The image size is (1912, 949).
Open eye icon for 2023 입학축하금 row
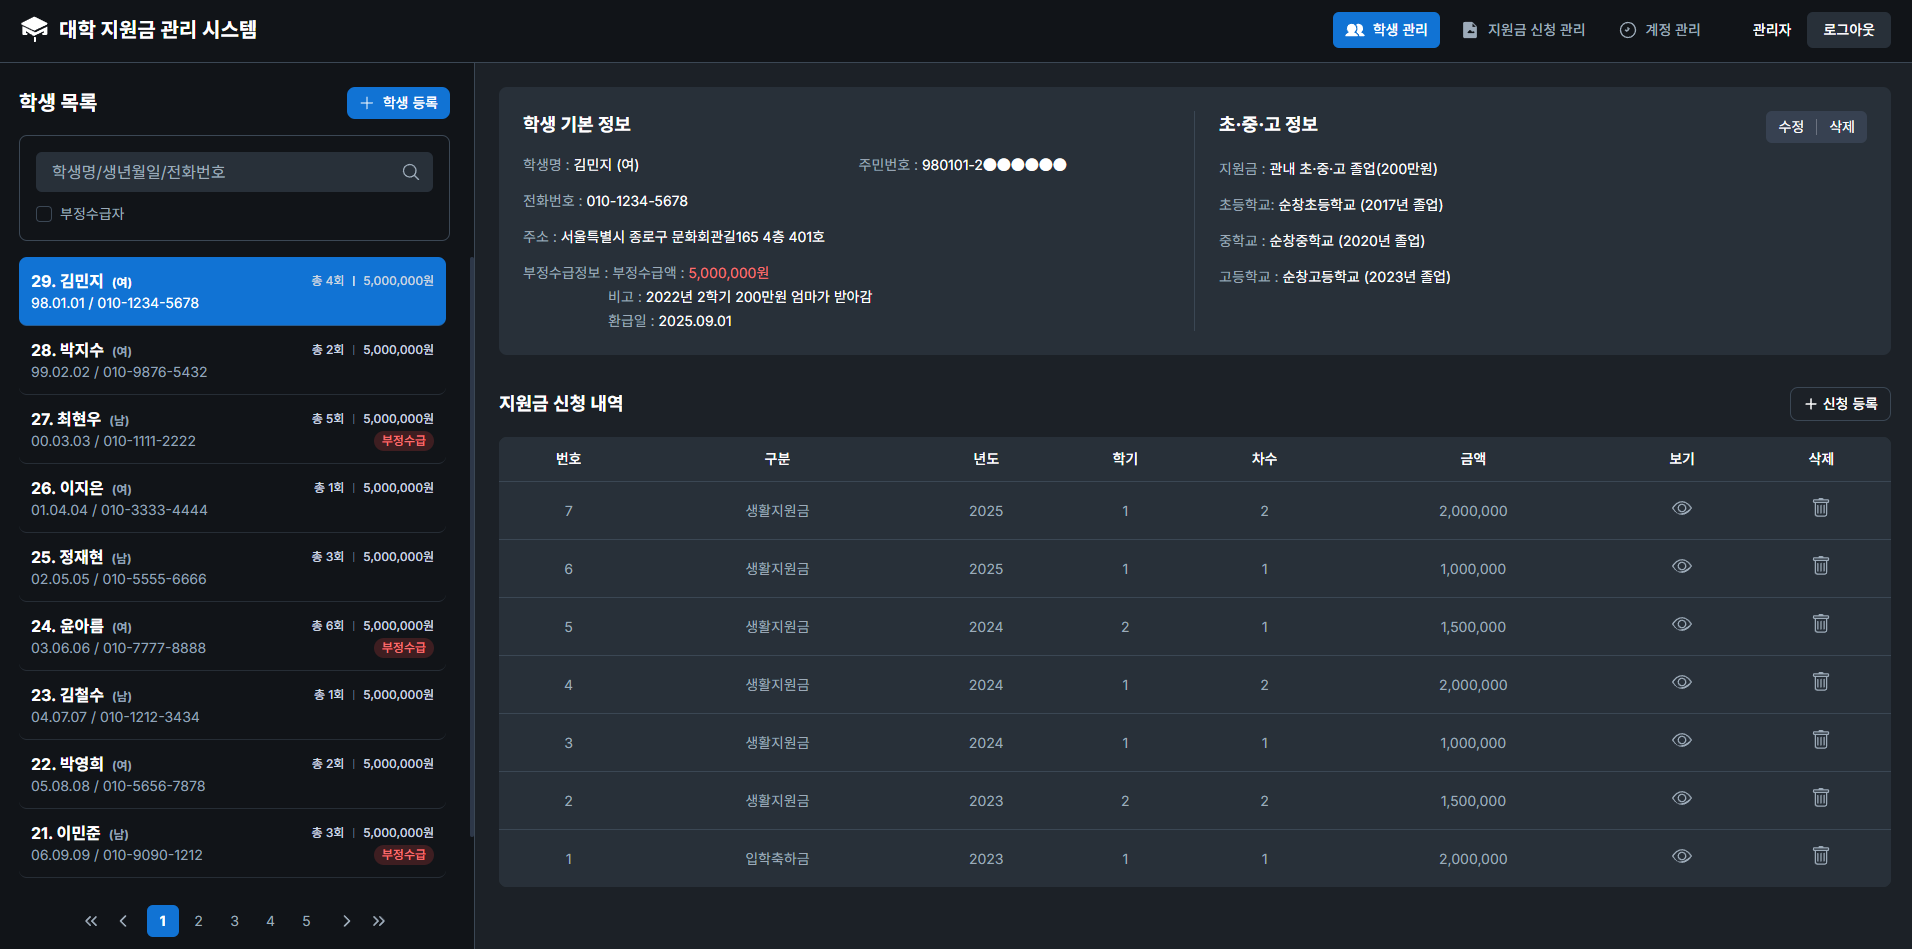1681,856
